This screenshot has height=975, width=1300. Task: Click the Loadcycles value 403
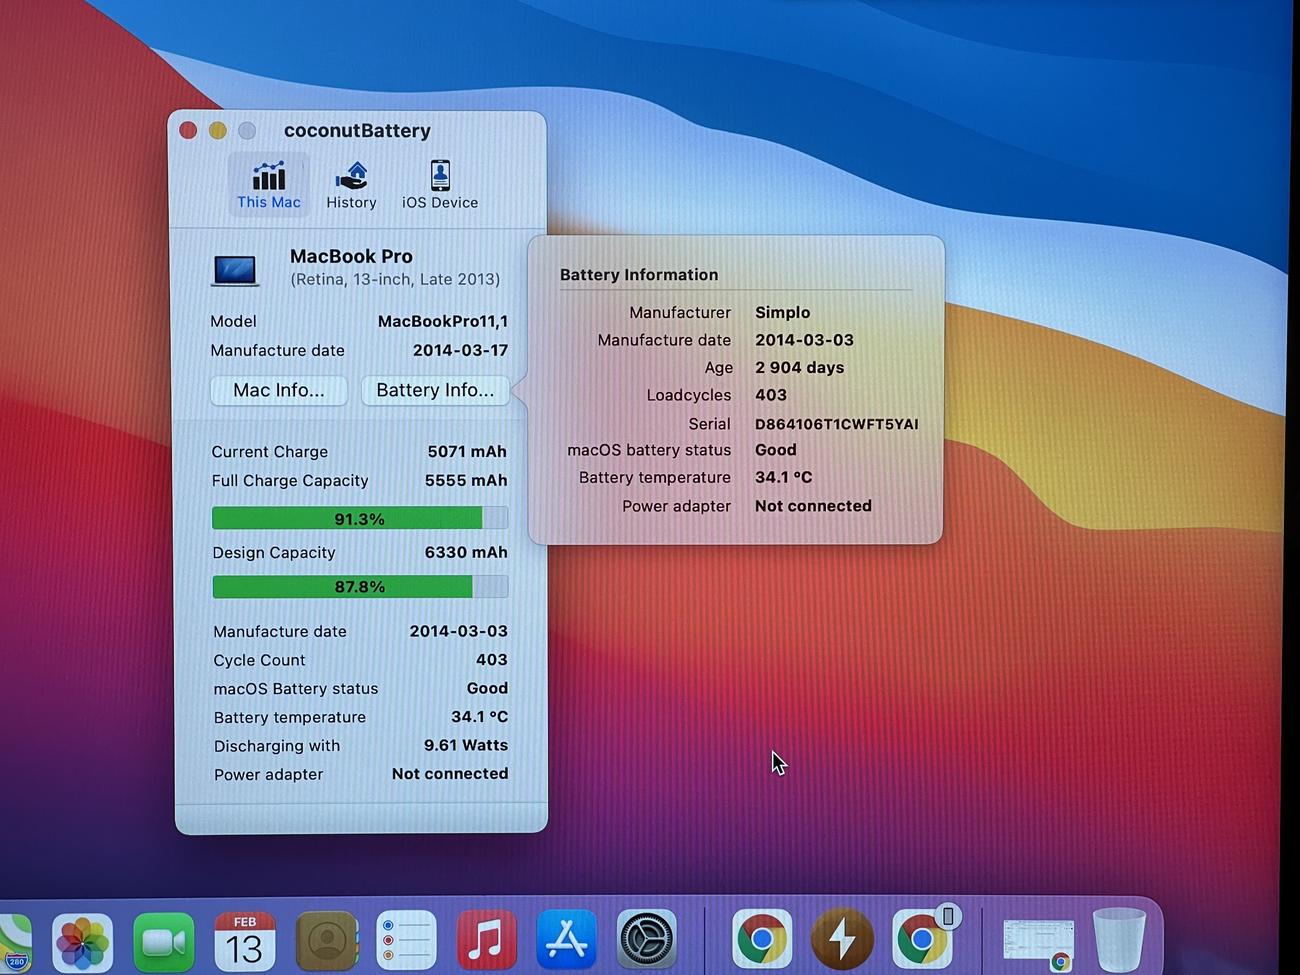[771, 395]
